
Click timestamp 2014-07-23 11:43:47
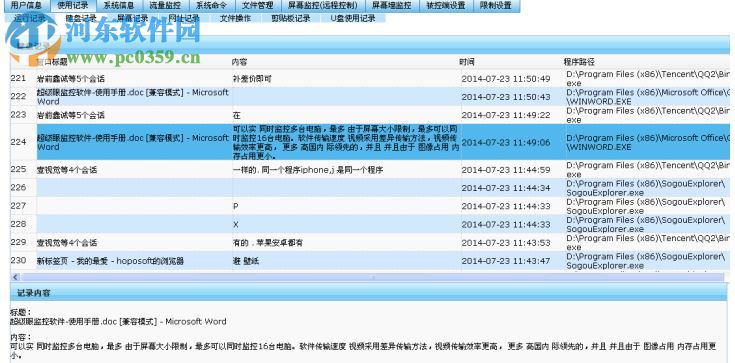coord(506,261)
